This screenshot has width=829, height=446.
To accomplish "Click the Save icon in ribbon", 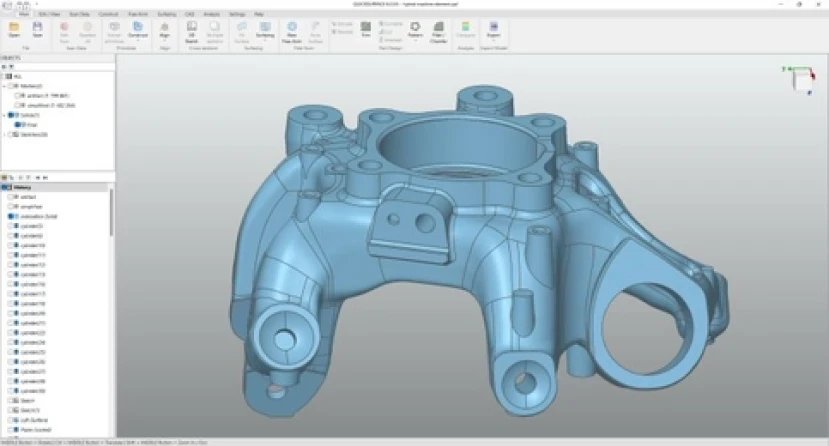I will [38, 30].
